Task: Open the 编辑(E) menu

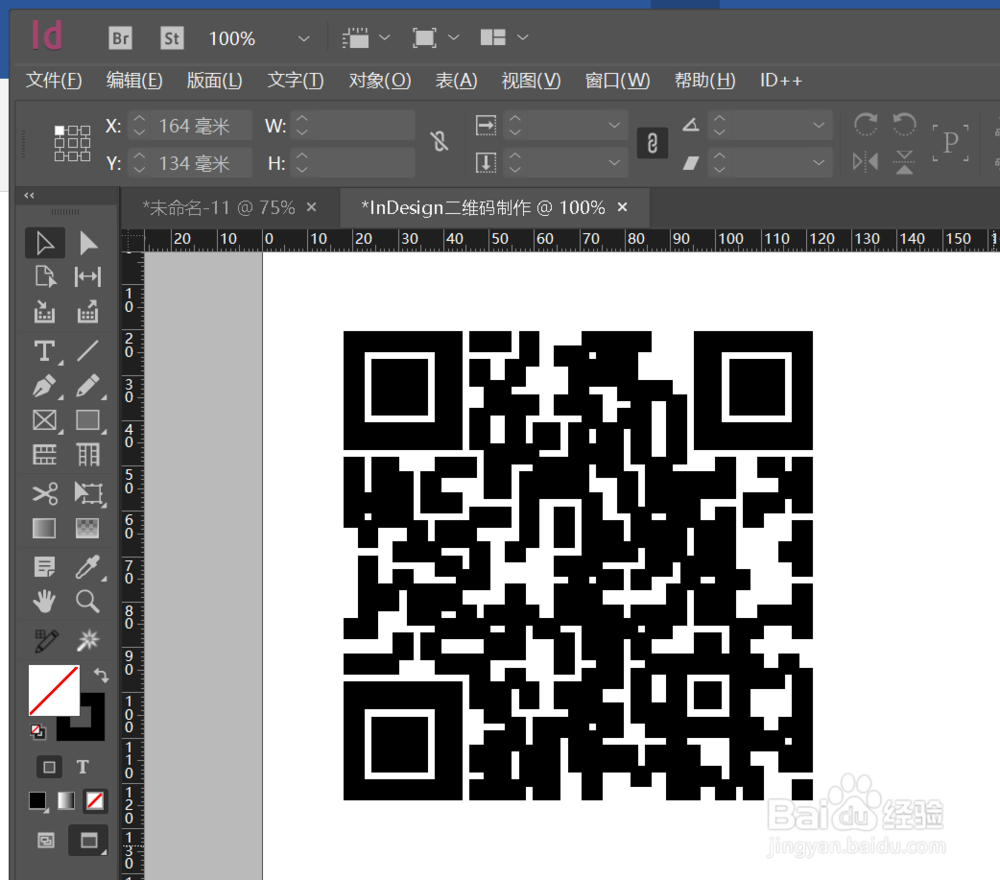Action: [x=134, y=80]
